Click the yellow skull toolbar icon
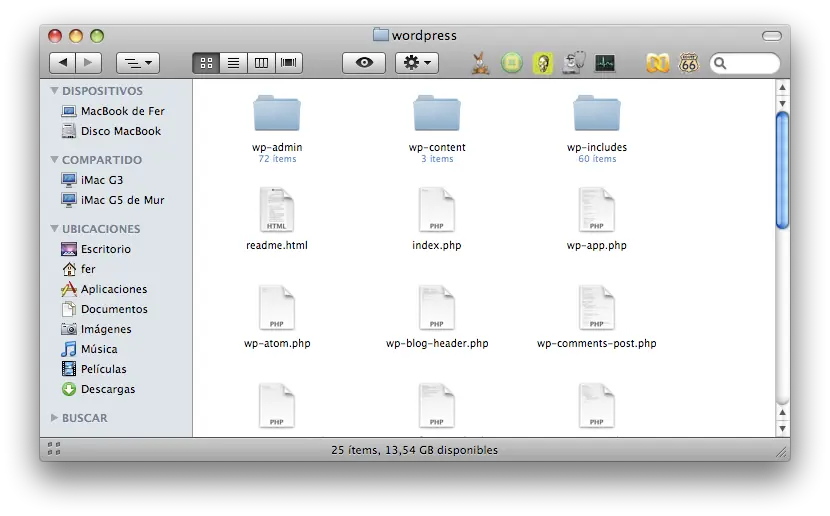Image resolution: width=830 pixels, height=516 pixels. pyautogui.click(x=543, y=63)
